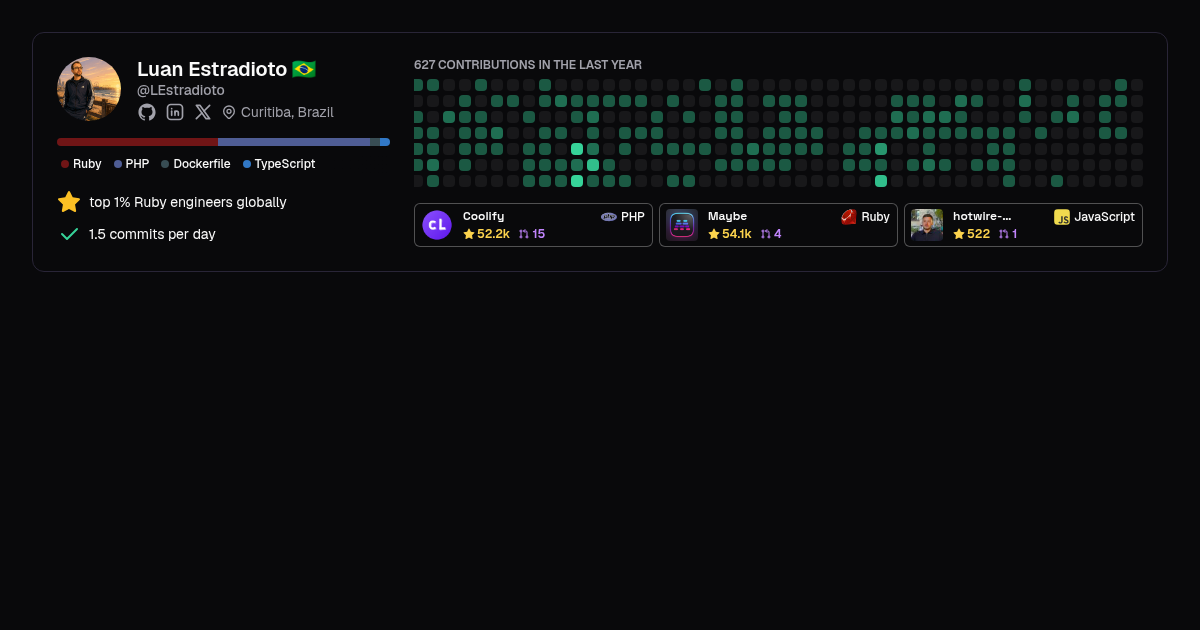Click the gold star beside top 1% Ruby engineers
The image size is (1200, 630).
point(69,202)
